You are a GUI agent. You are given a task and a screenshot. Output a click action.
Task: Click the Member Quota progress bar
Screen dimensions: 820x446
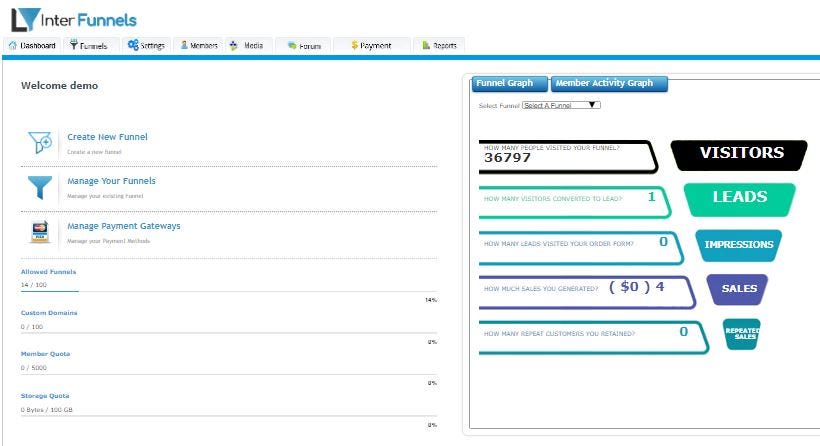(229, 374)
